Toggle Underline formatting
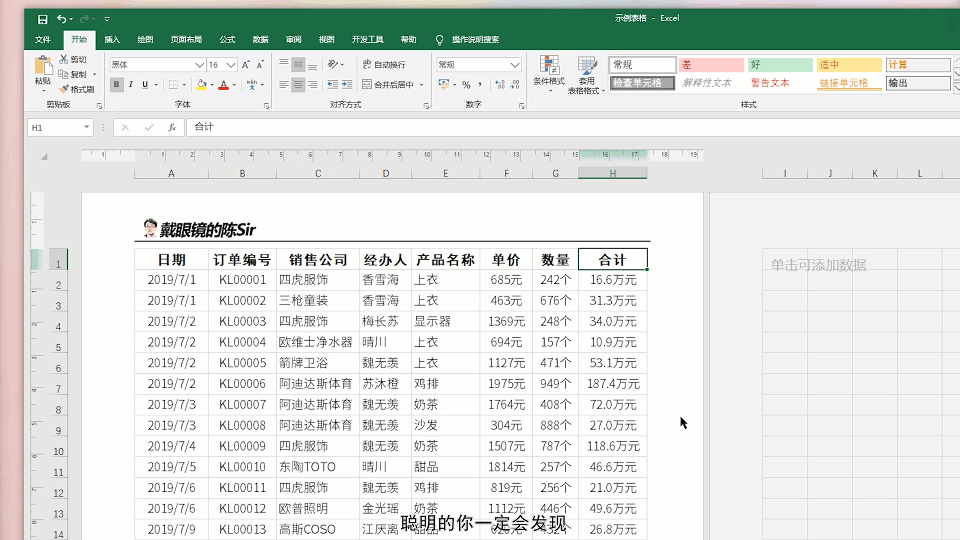The image size is (960, 540). pyautogui.click(x=145, y=84)
